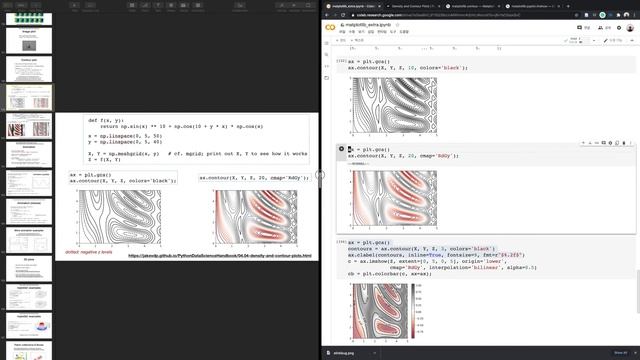Insert a Text box from Keynote toolbar
This screenshot has width=640, height=360.
pyautogui.click(x=158, y=6)
